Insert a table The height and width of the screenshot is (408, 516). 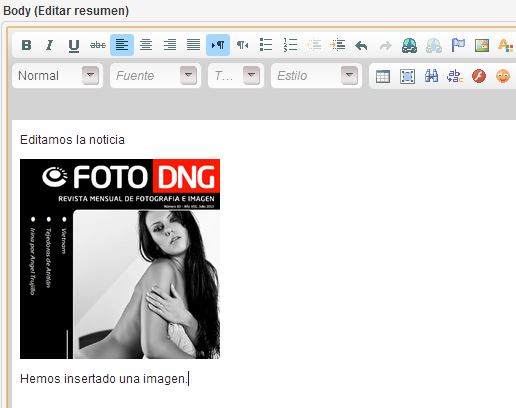[383, 76]
